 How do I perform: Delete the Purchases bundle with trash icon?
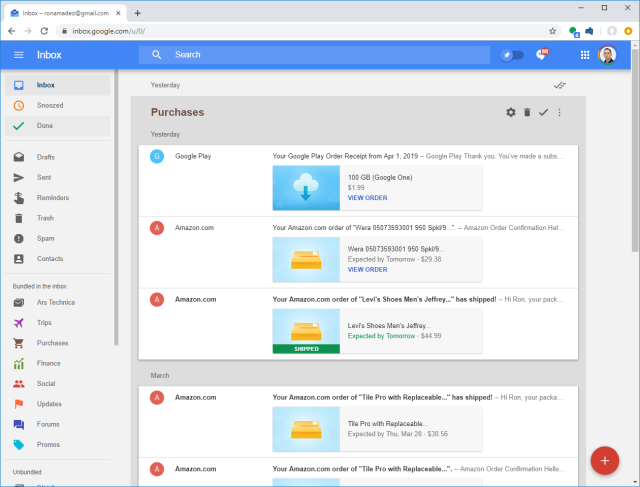coord(527,112)
